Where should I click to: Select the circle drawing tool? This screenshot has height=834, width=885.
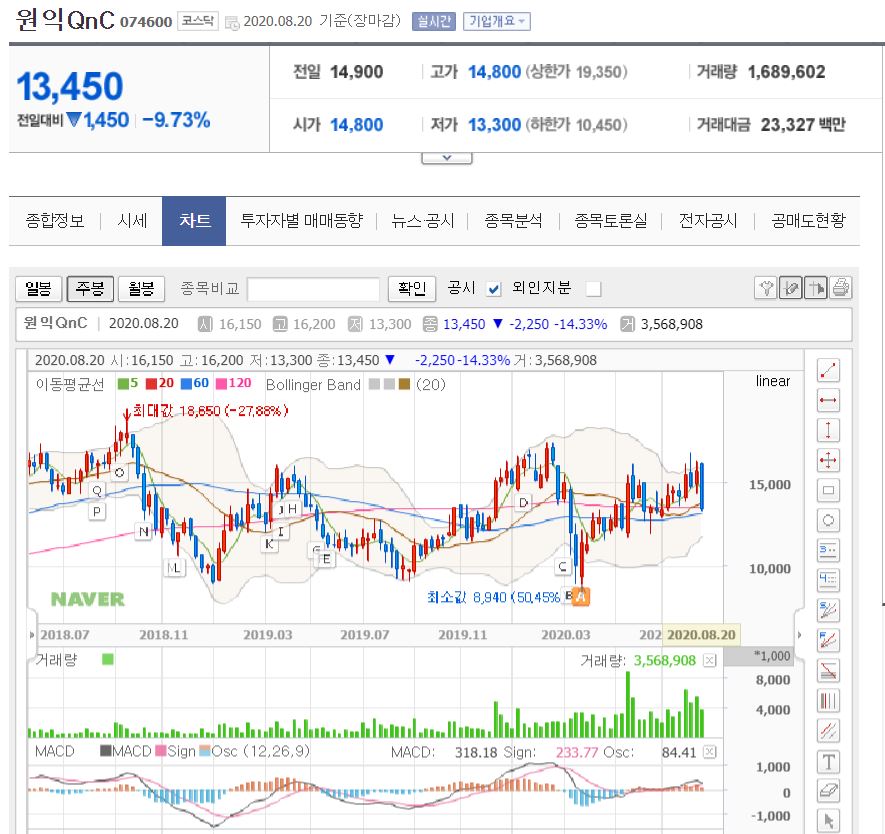[x=828, y=520]
